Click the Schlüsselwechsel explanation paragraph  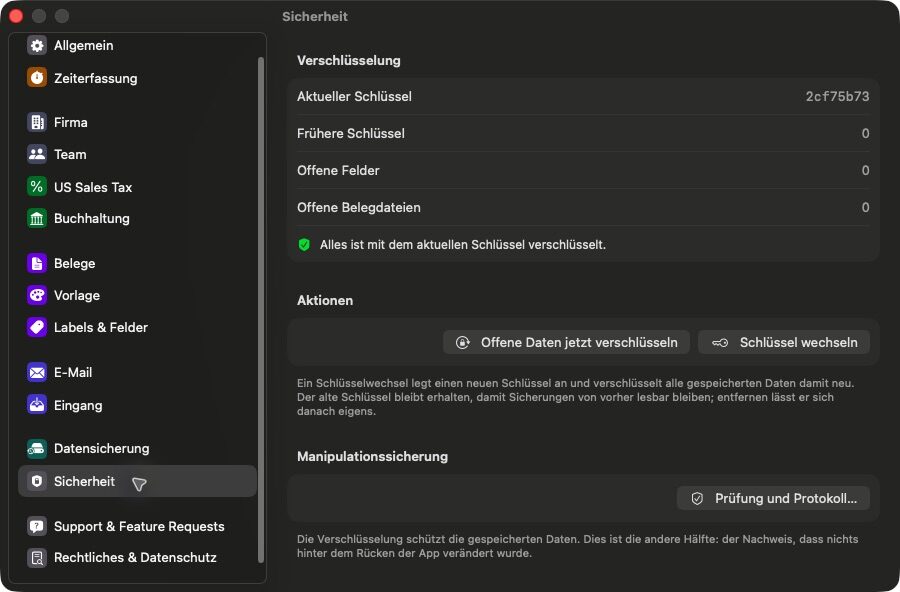click(576, 397)
